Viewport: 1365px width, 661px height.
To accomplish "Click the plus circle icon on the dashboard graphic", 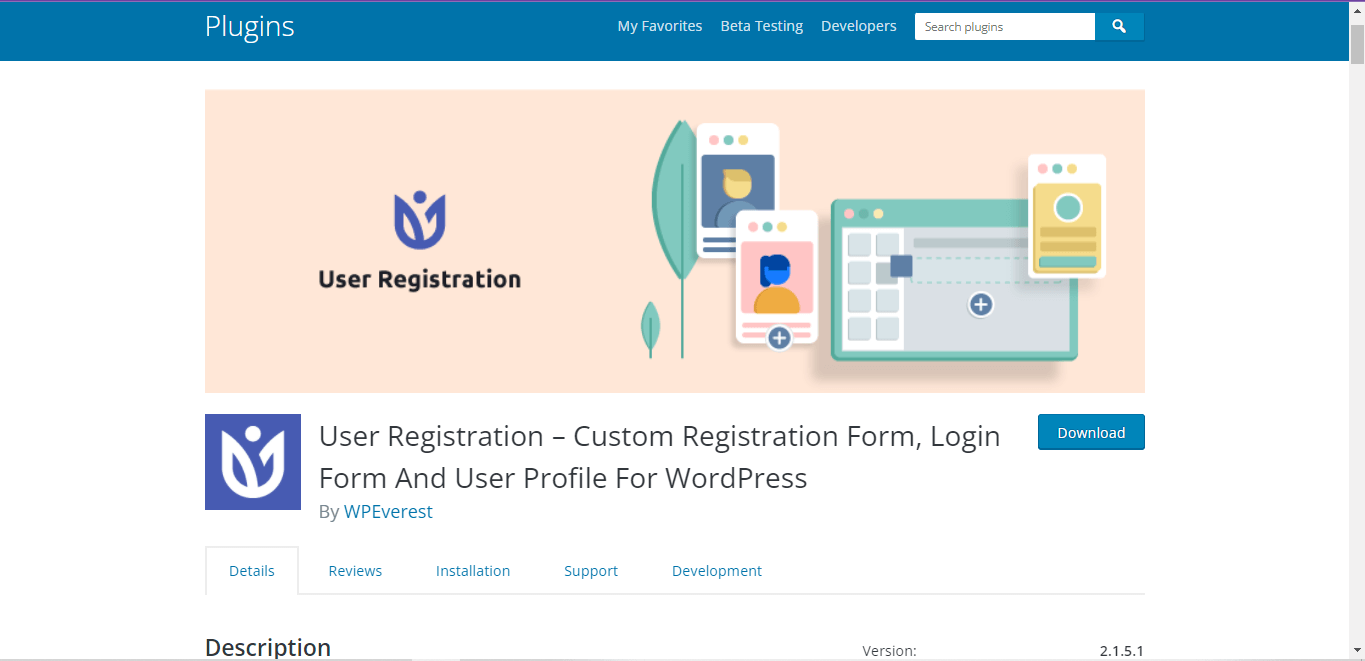I will point(978,305).
